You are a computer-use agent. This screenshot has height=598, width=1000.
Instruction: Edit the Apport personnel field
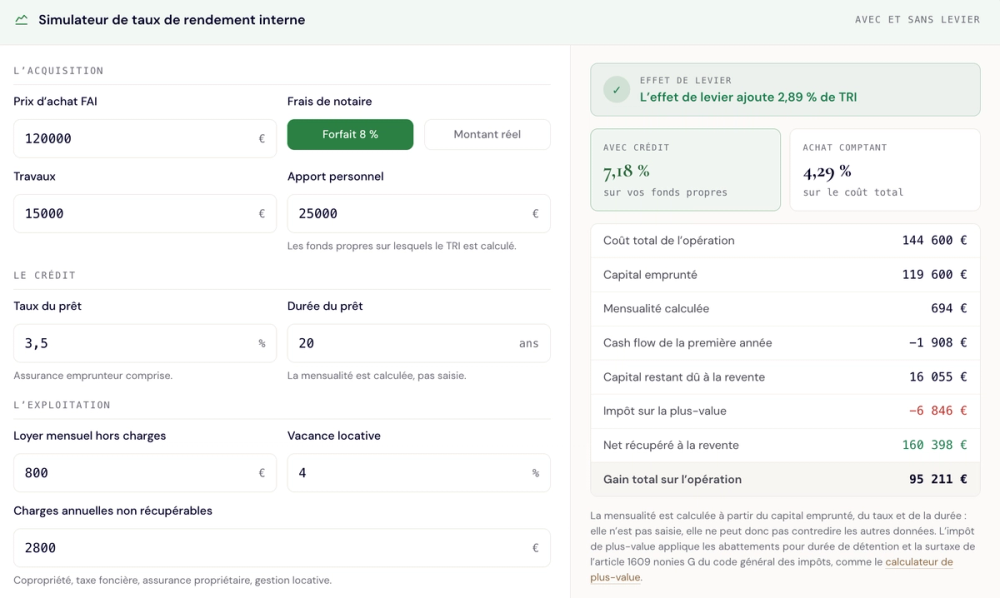[418, 214]
